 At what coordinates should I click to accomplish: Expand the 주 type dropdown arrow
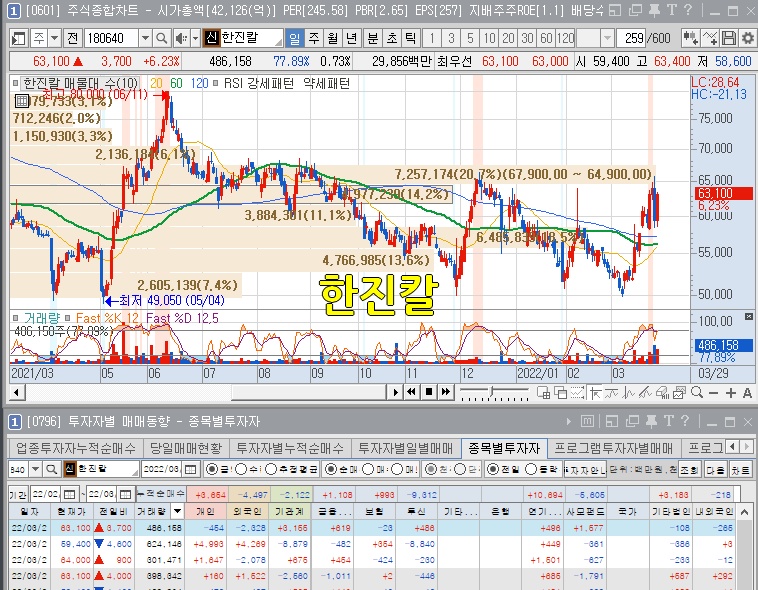[54, 38]
